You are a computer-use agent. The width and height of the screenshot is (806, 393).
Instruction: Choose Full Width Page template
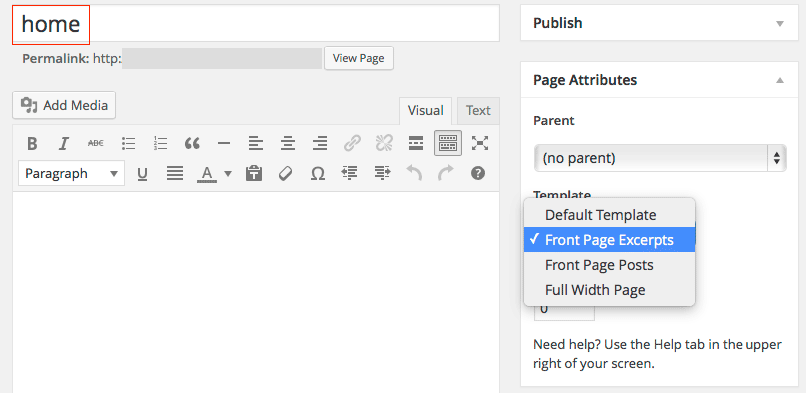[609, 290]
